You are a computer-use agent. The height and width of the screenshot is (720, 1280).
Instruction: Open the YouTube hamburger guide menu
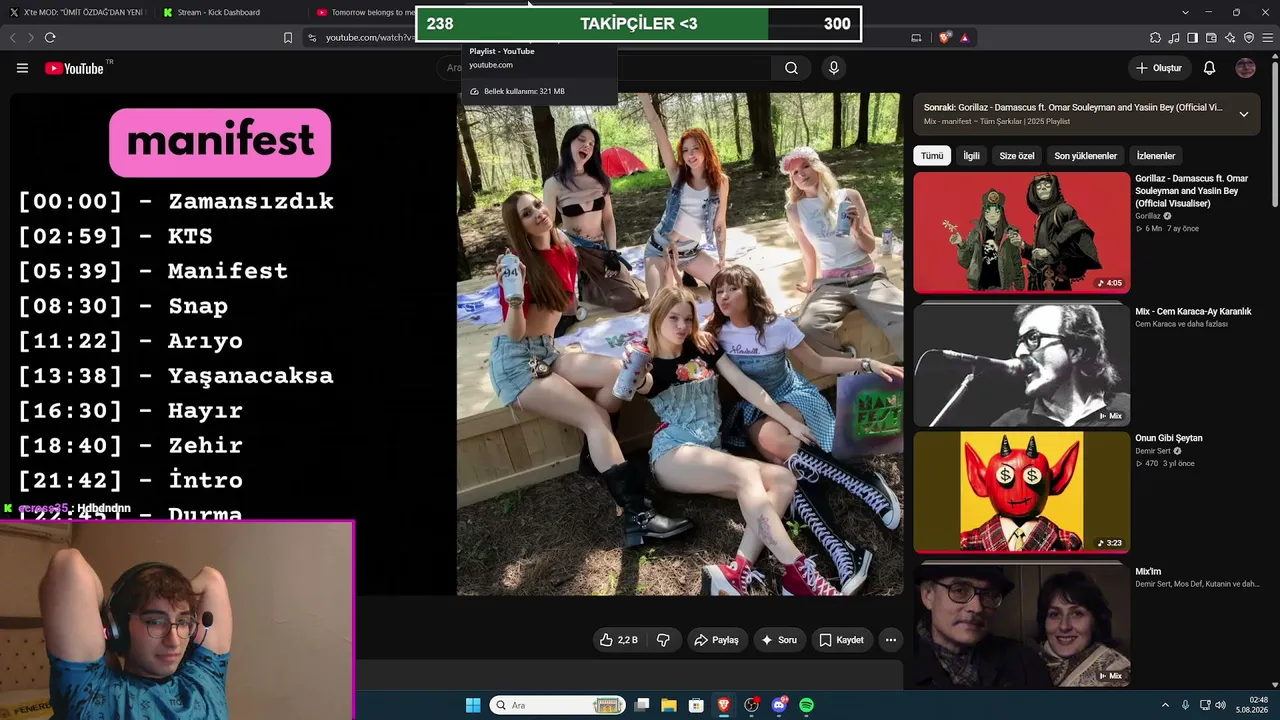[22, 68]
